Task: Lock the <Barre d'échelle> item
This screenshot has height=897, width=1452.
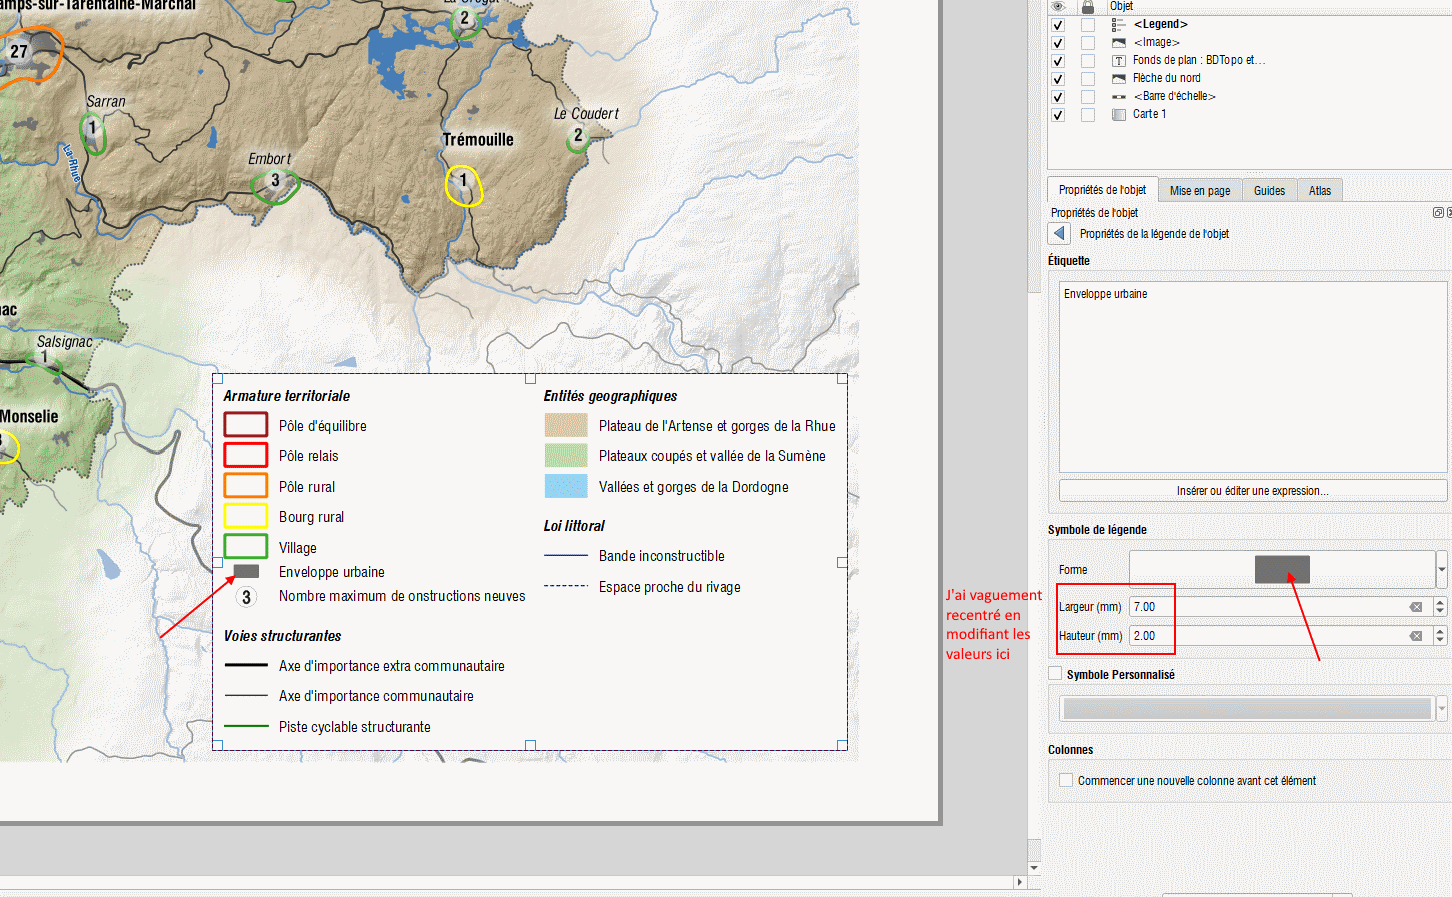Action: pyautogui.click(x=1088, y=97)
